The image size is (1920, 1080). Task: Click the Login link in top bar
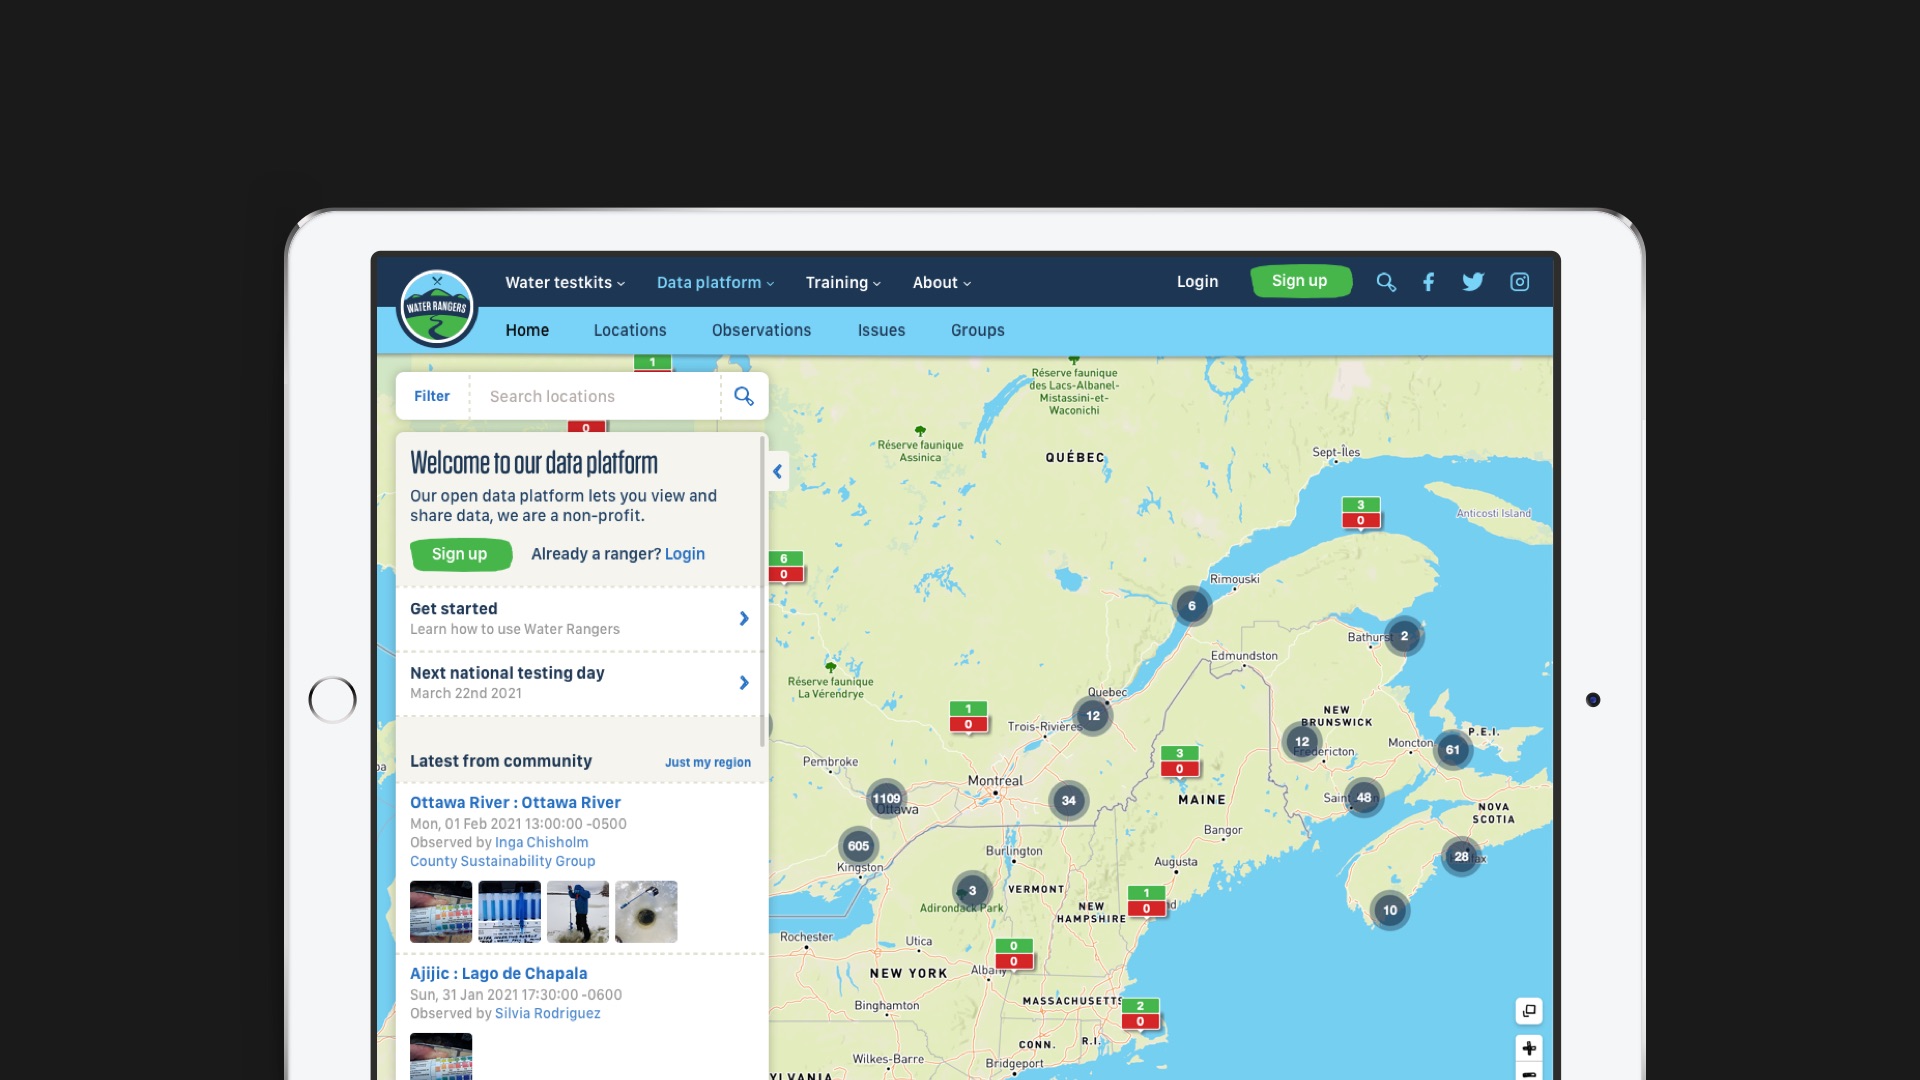(x=1197, y=282)
